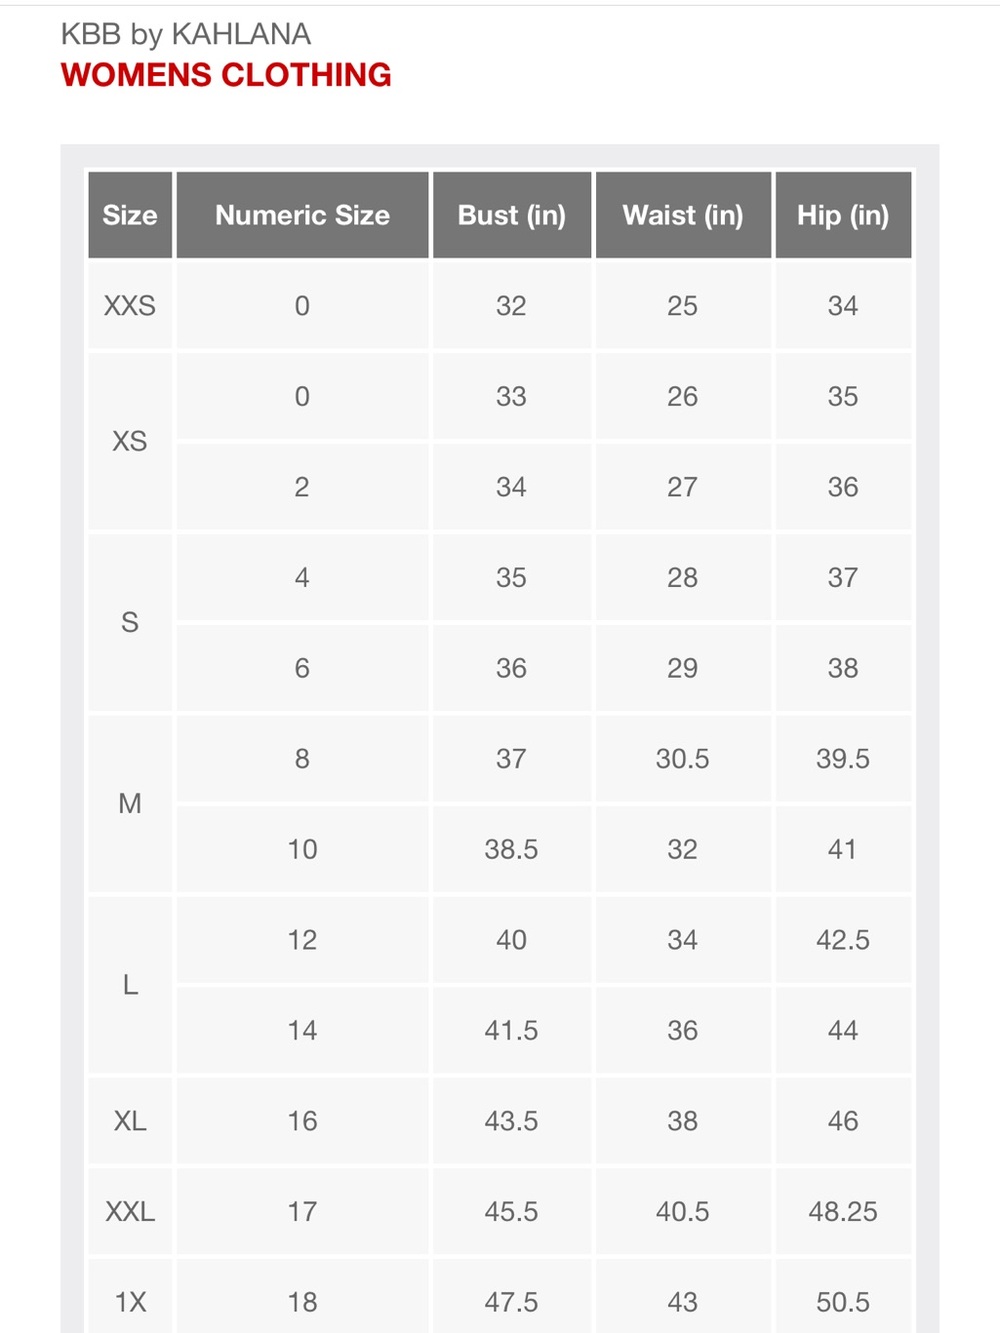Screen dimensions: 1000x1333
Task: Click hip value 48.25 in XXL row
Action: click(843, 1212)
